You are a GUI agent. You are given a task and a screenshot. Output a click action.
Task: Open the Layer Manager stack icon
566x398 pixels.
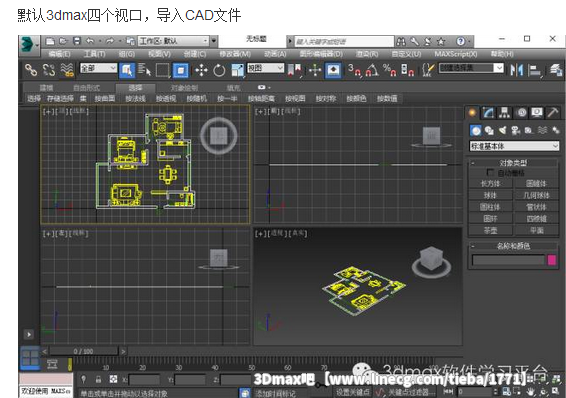point(556,70)
